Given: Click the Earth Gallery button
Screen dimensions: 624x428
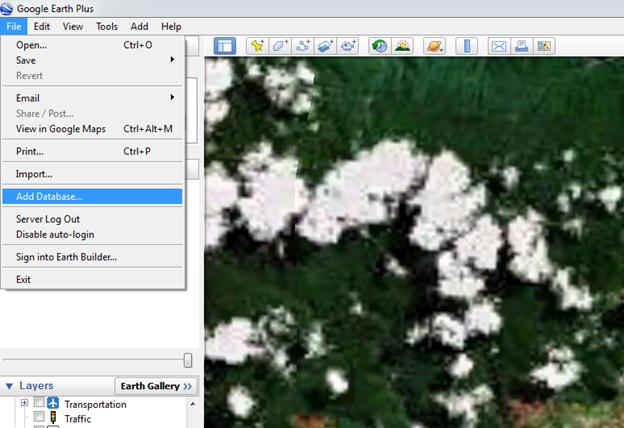Looking at the screenshot, I should tap(156, 386).
